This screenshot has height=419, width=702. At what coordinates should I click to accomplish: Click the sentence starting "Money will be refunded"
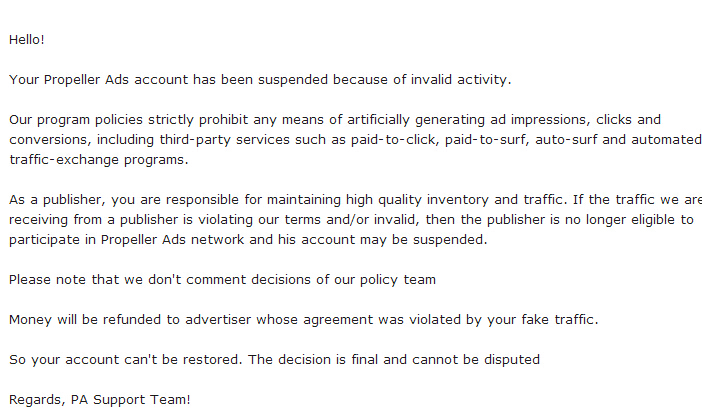point(304,320)
